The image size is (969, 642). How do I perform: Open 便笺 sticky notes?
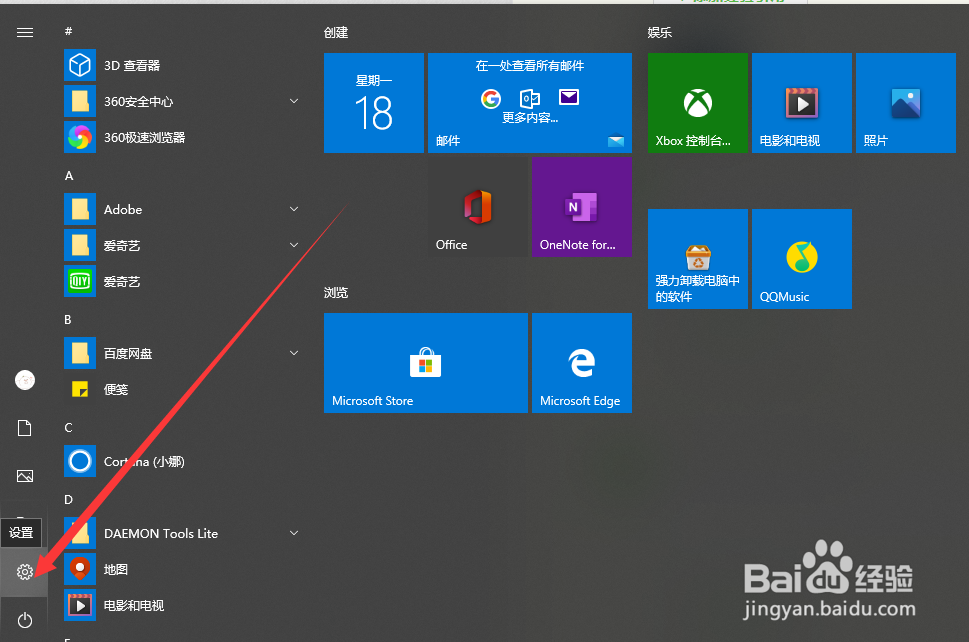pyautogui.click(x=184, y=389)
